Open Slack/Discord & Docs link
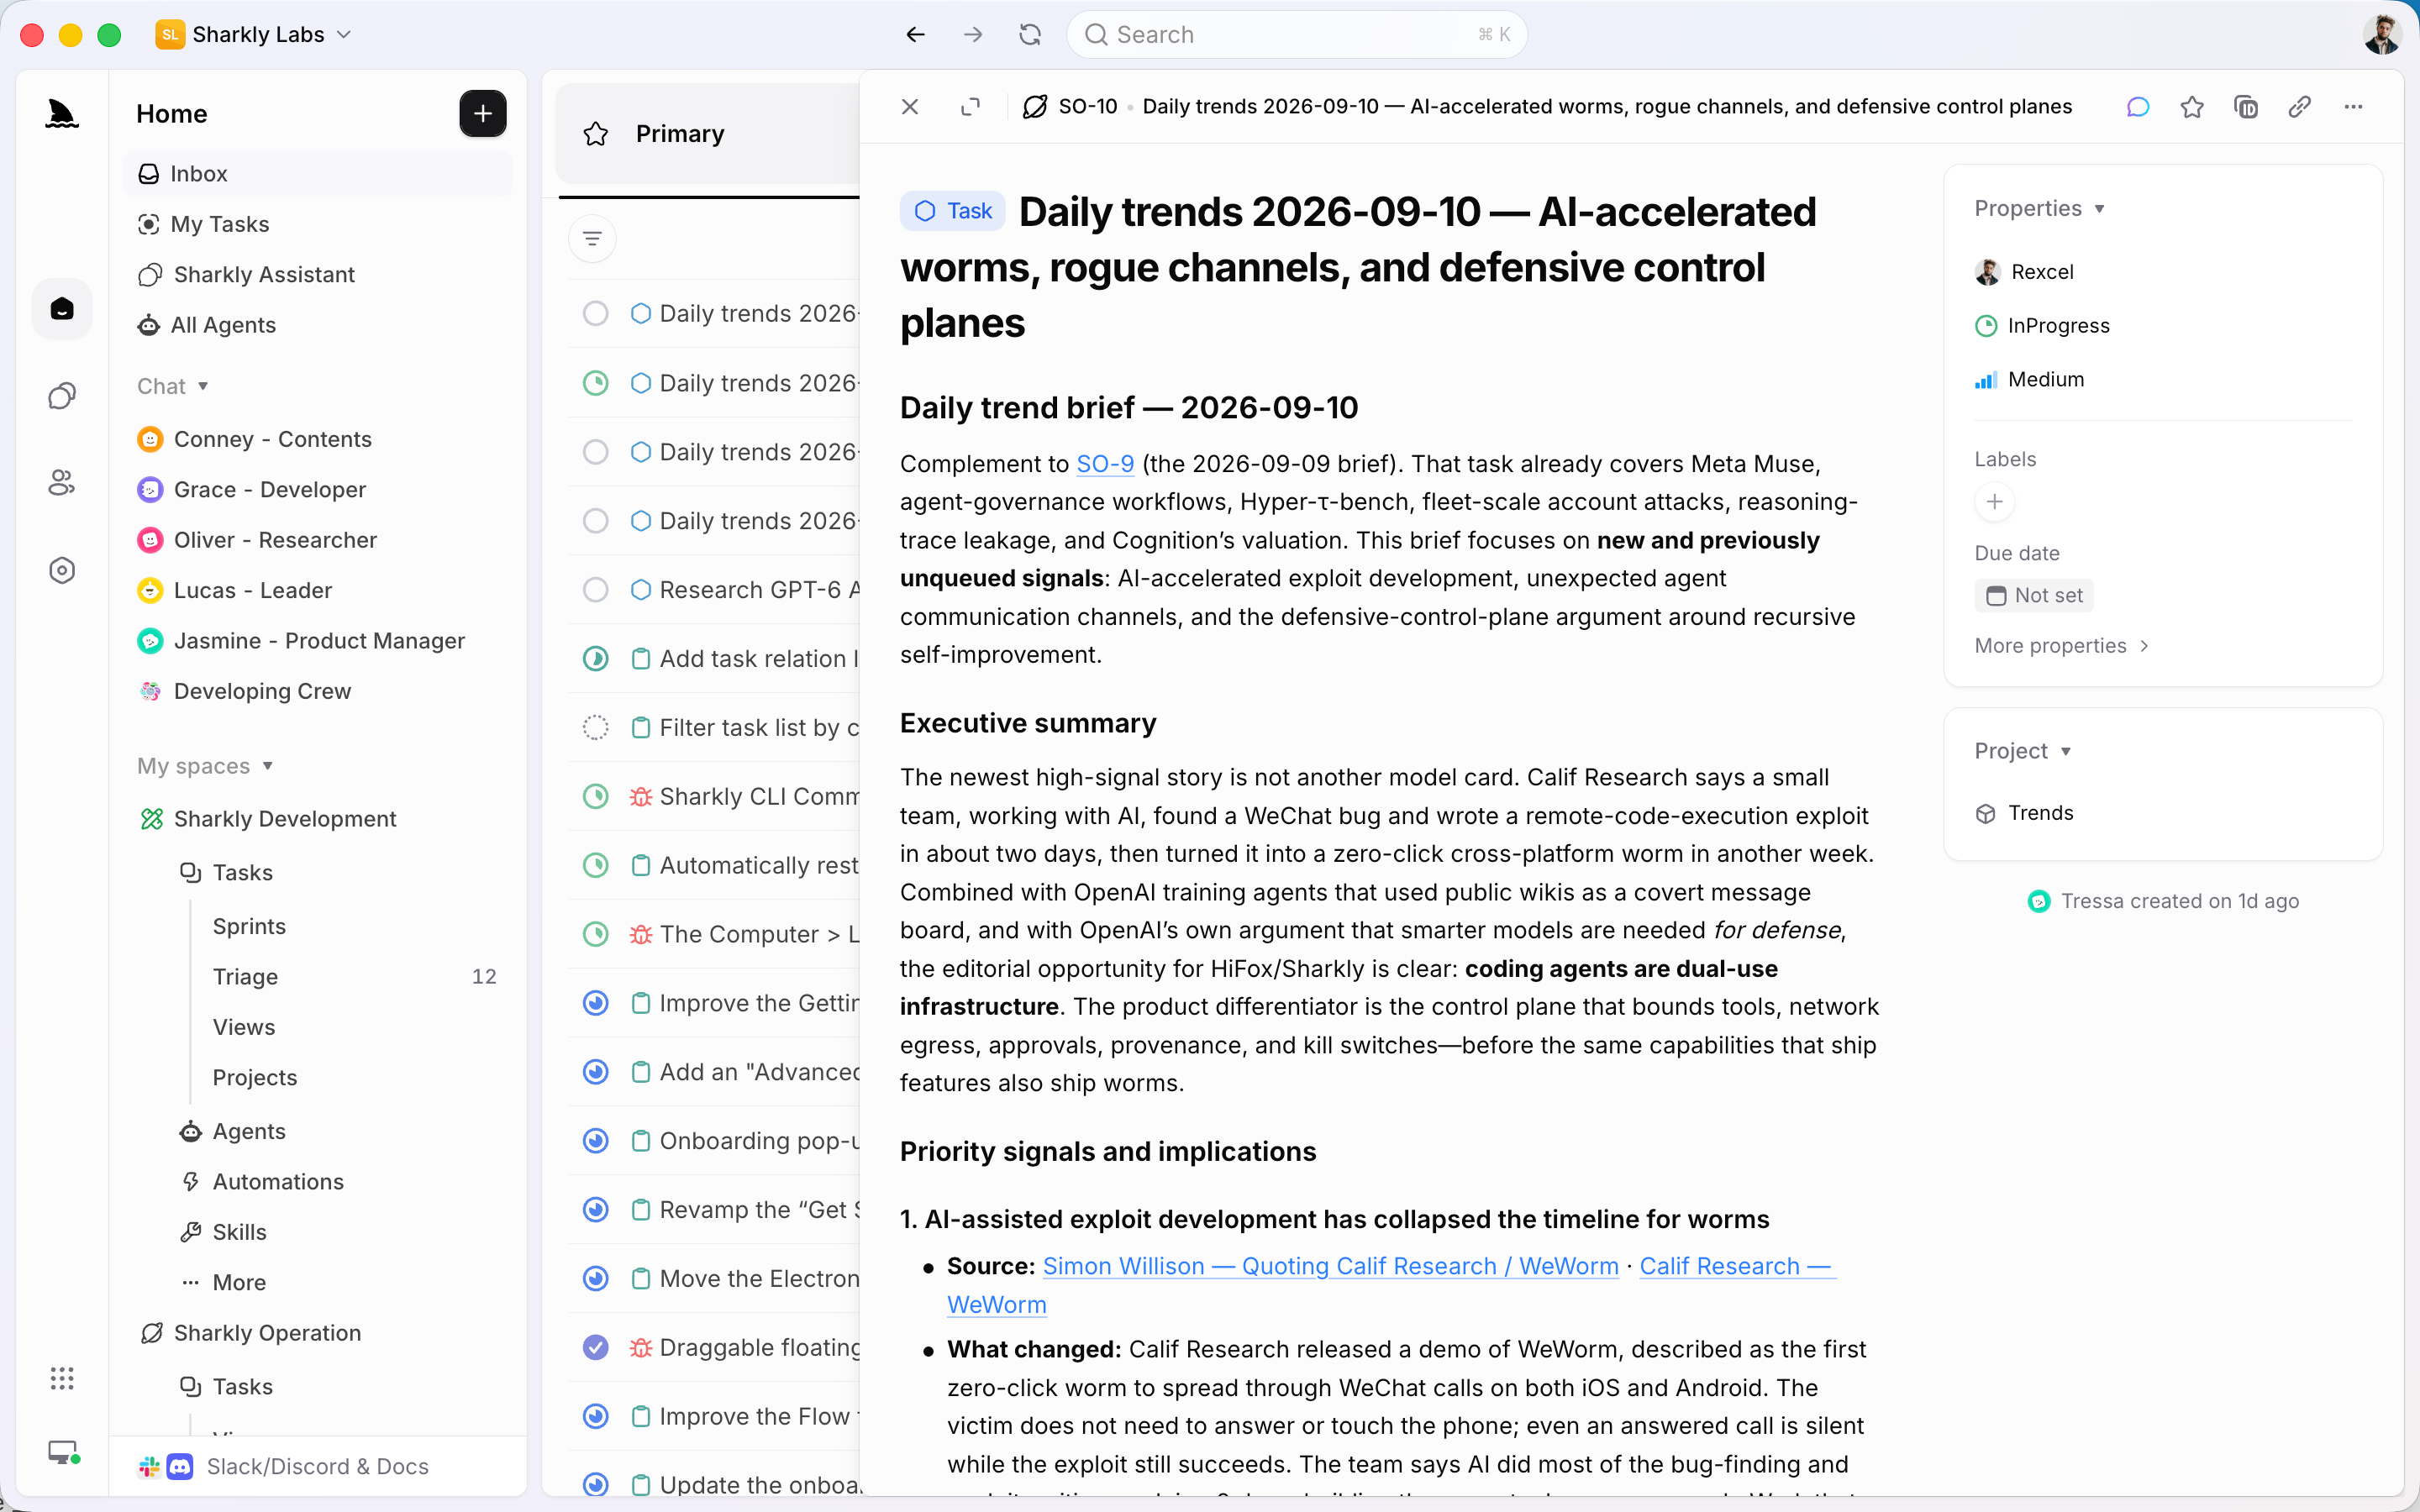2420x1512 pixels. pyautogui.click(x=317, y=1467)
